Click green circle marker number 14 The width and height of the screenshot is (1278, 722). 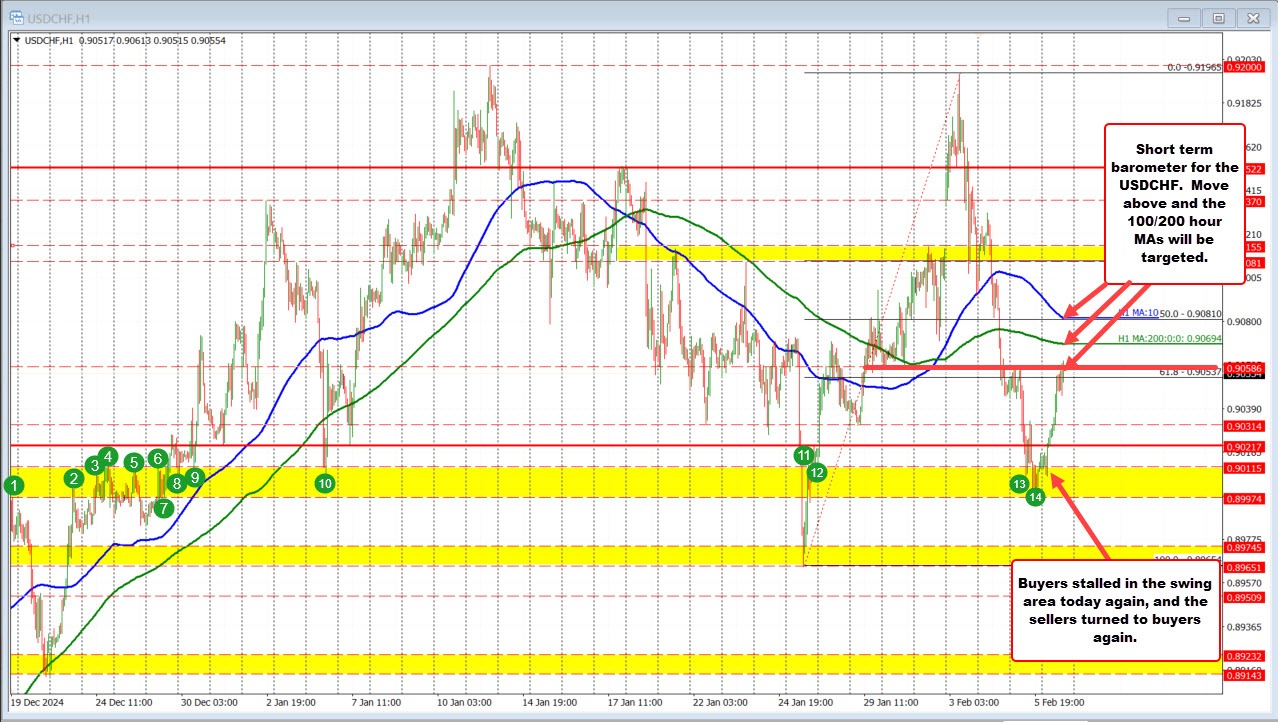[1036, 496]
